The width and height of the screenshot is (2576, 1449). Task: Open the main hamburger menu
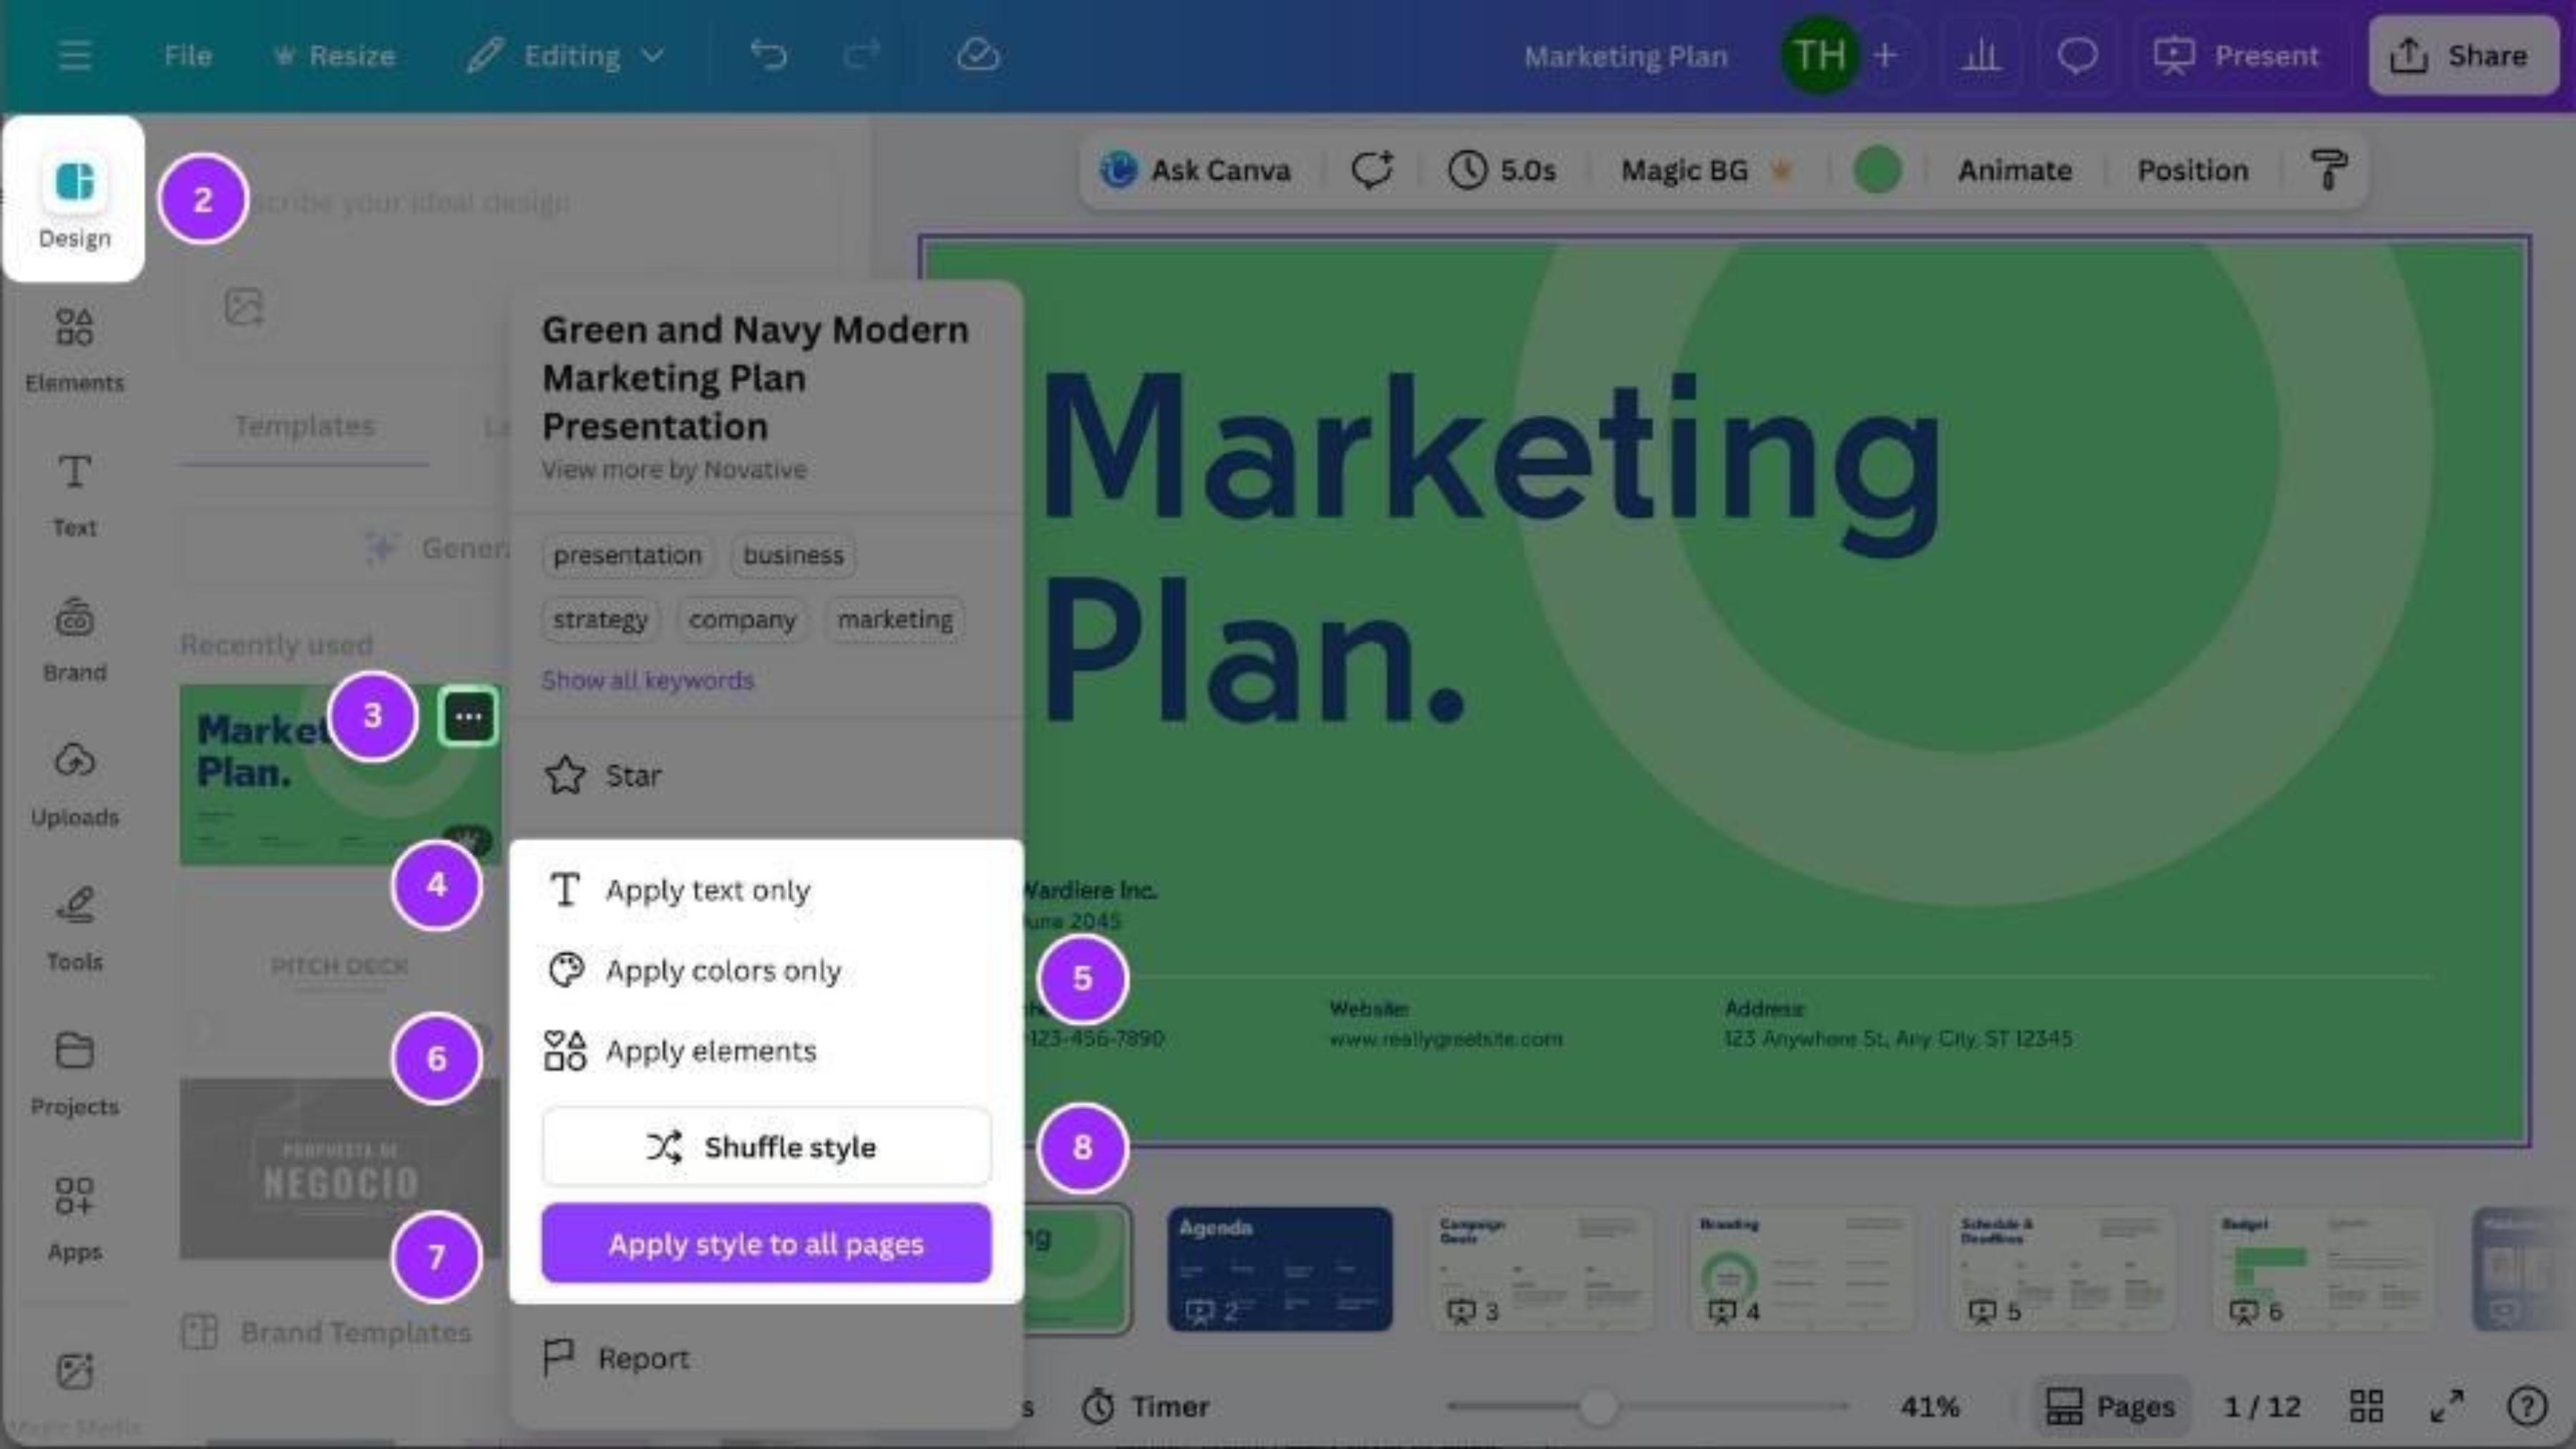(x=74, y=55)
